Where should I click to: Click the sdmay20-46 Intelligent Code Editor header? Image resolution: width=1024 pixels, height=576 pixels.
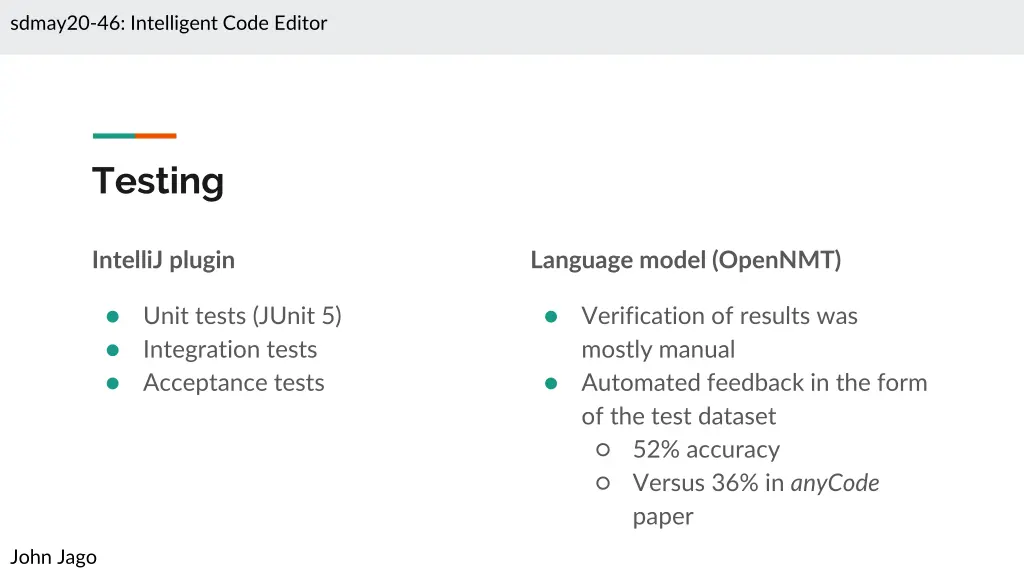click(169, 23)
